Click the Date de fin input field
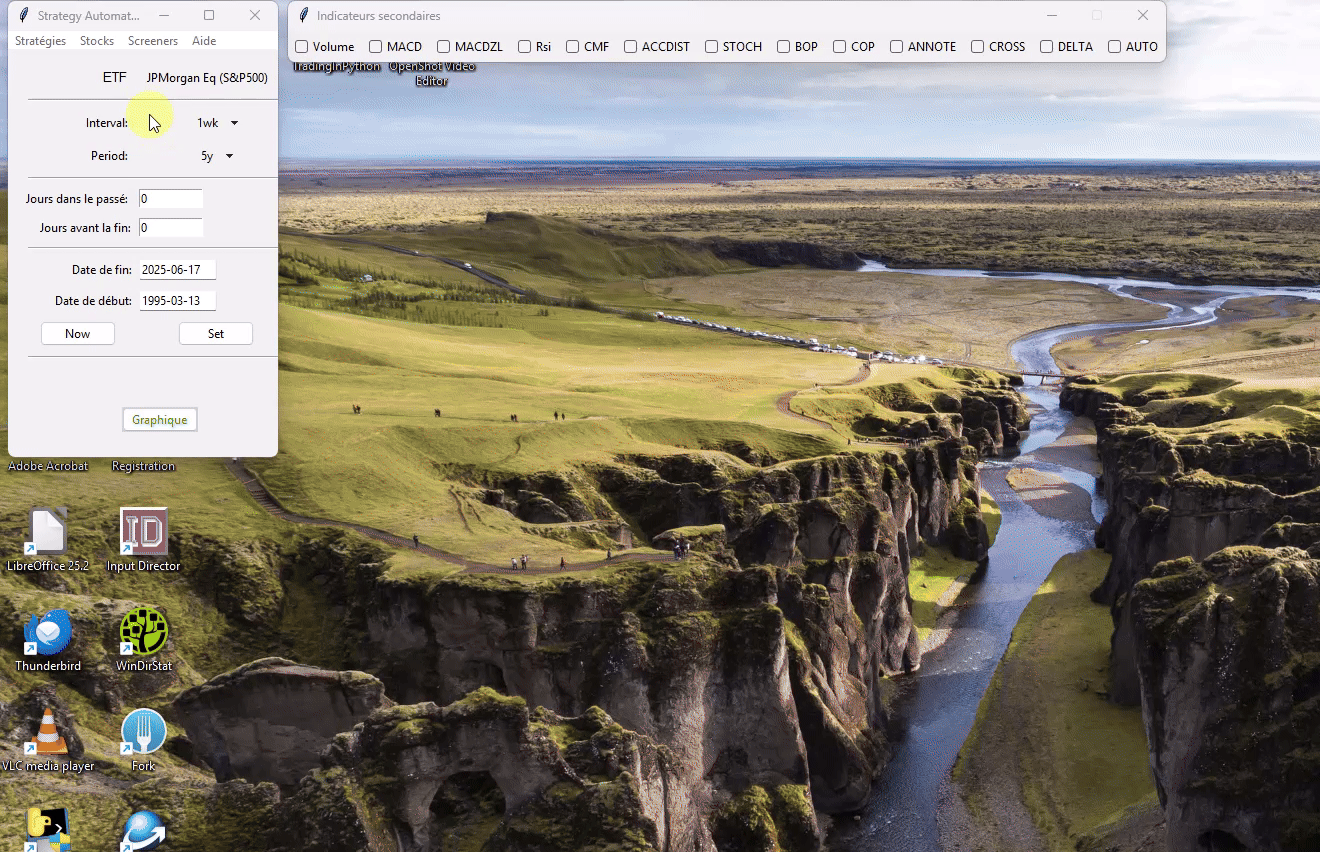The height and width of the screenshot is (852, 1320). pos(177,270)
